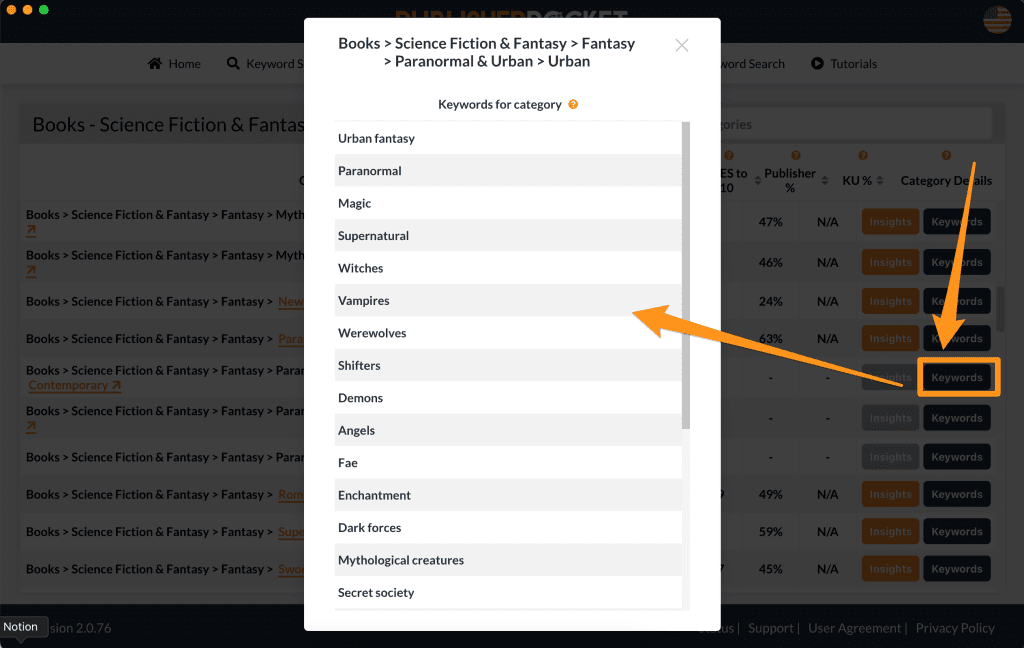Screen dimensions: 1024x648
Task: Click the keyword list scrollbar in popup
Action: coord(685,270)
